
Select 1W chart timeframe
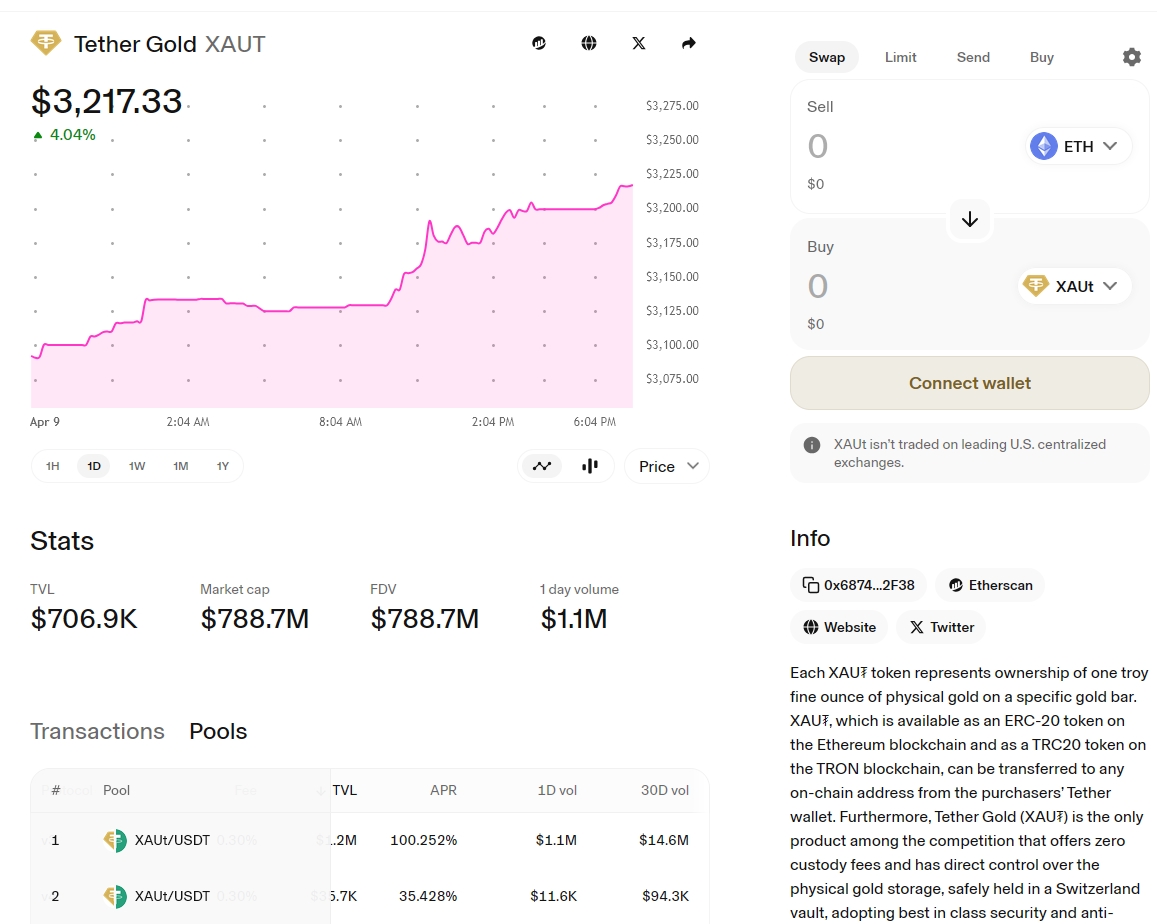[x=137, y=466]
